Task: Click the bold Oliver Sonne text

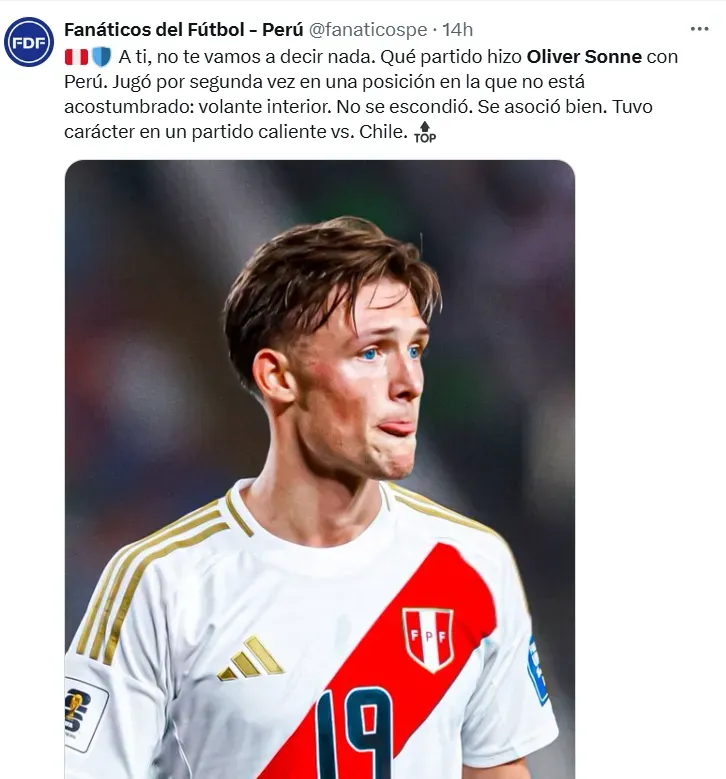Action: pyautogui.click(x=584, y=57)
